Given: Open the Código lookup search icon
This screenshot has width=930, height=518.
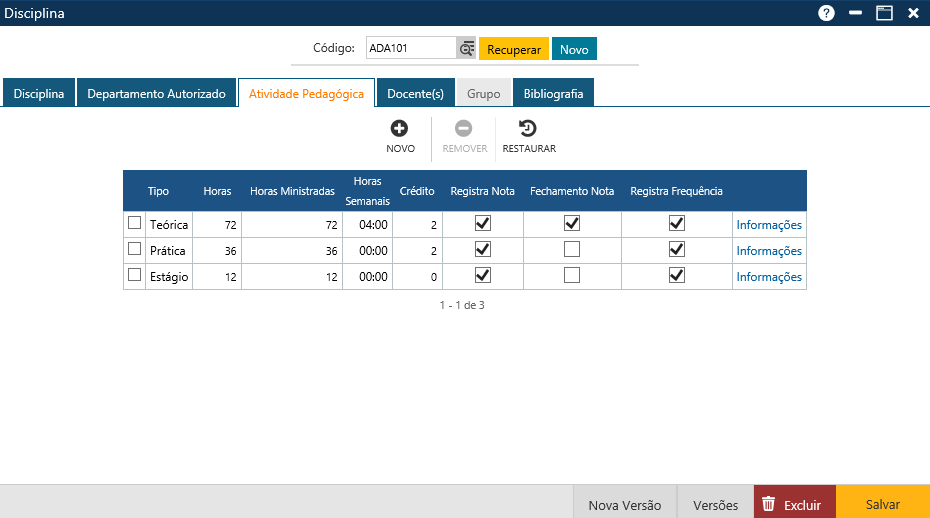Looking at the screenshot, I should (466, 49).
